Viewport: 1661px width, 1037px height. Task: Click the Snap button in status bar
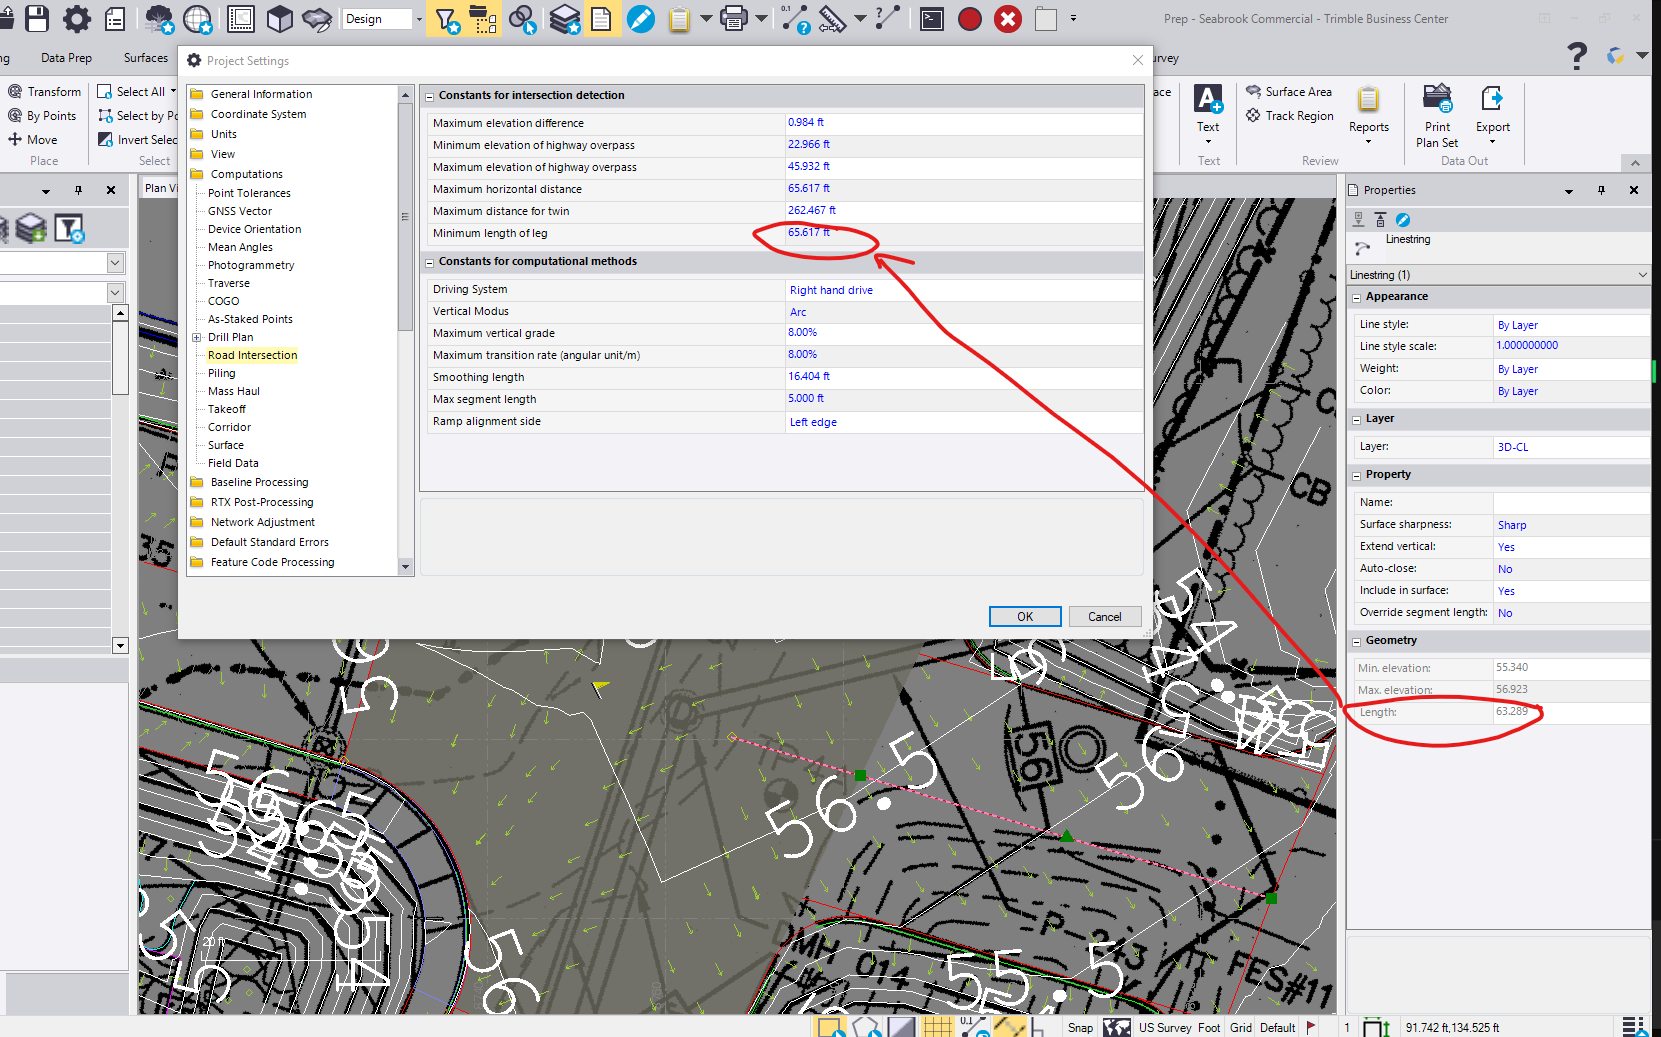(1080, 1027)
